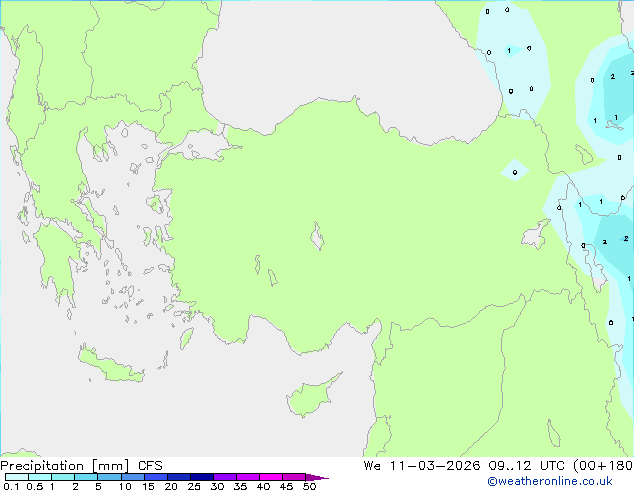Click the Precipitation [mm] CFS title
Screen dimensions: 634x490
tap(81, 466)
